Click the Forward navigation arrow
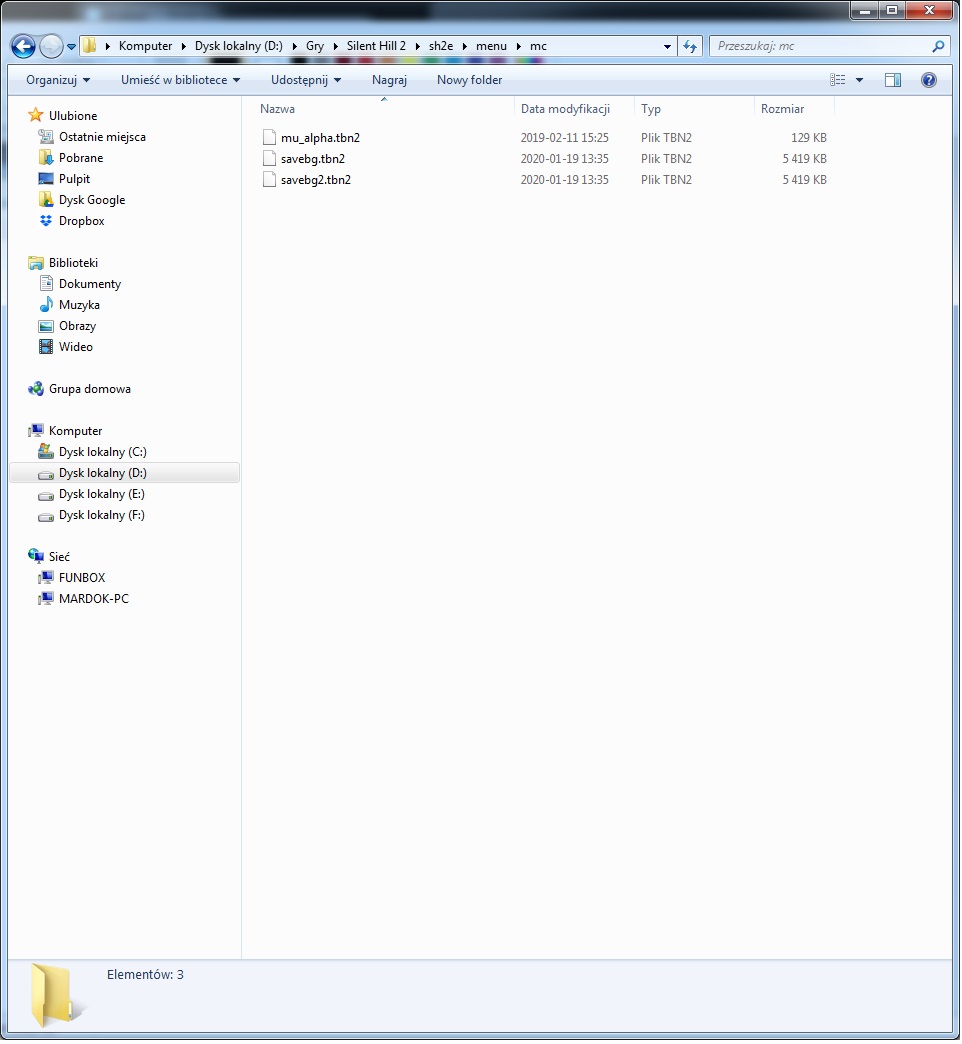962x1044 pixels. click(x=51, y=47)
